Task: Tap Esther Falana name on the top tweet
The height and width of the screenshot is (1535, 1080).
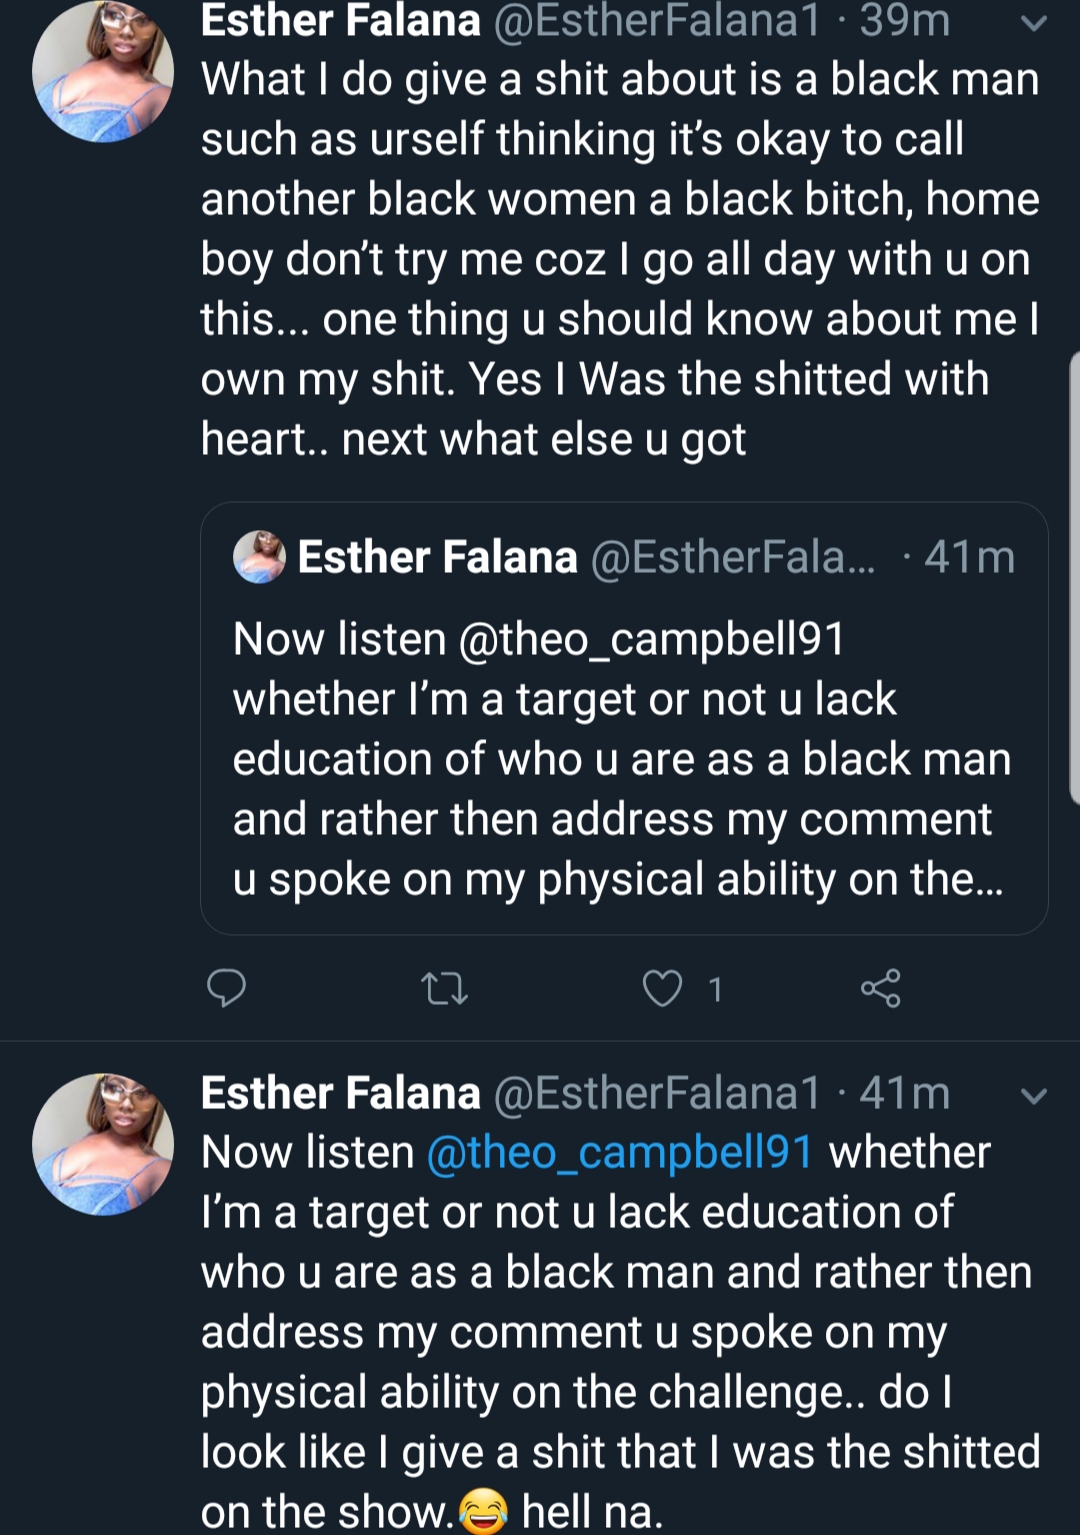Action: tap(340, 20)
